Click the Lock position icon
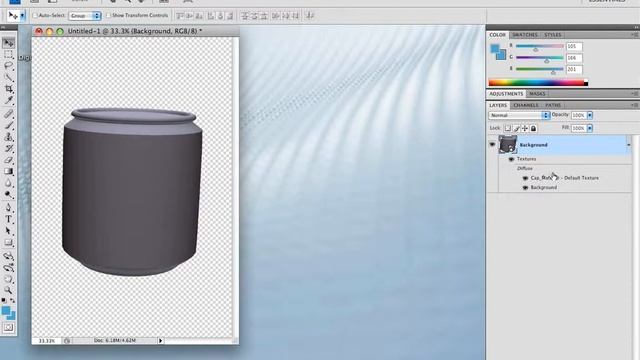 click(x=525, y=128)
